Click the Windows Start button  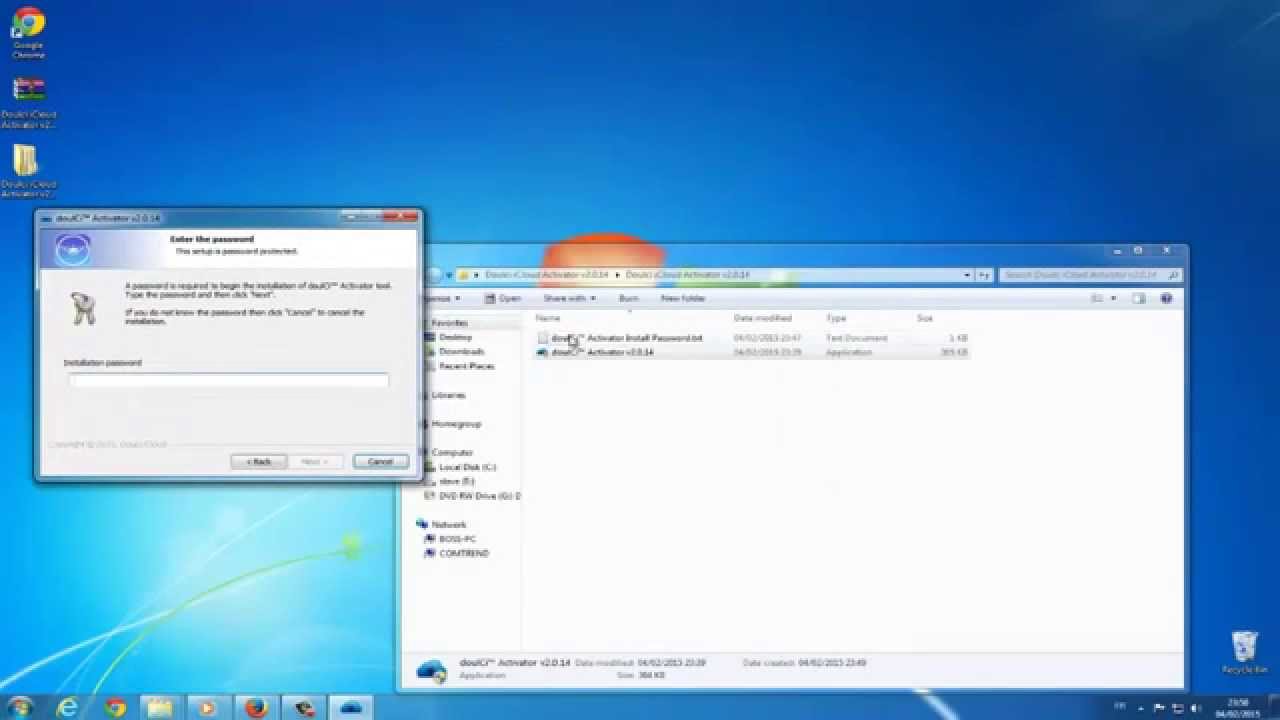pyautogui.click(x=19, y=708)
